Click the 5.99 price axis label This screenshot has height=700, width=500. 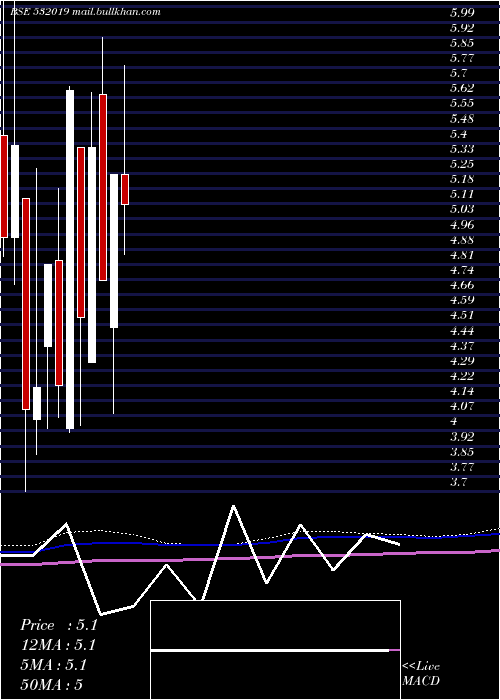[462, 12]
